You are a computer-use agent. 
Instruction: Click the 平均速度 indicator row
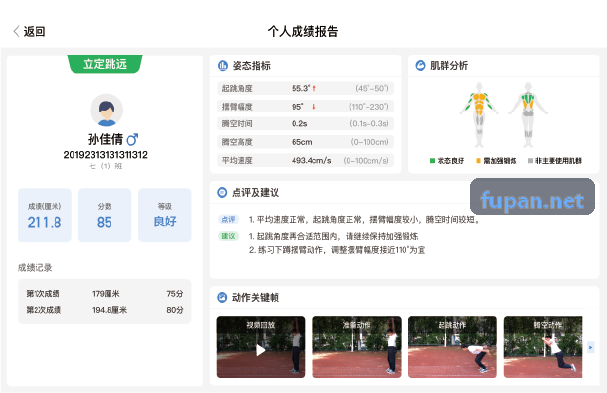pos(305,160)
